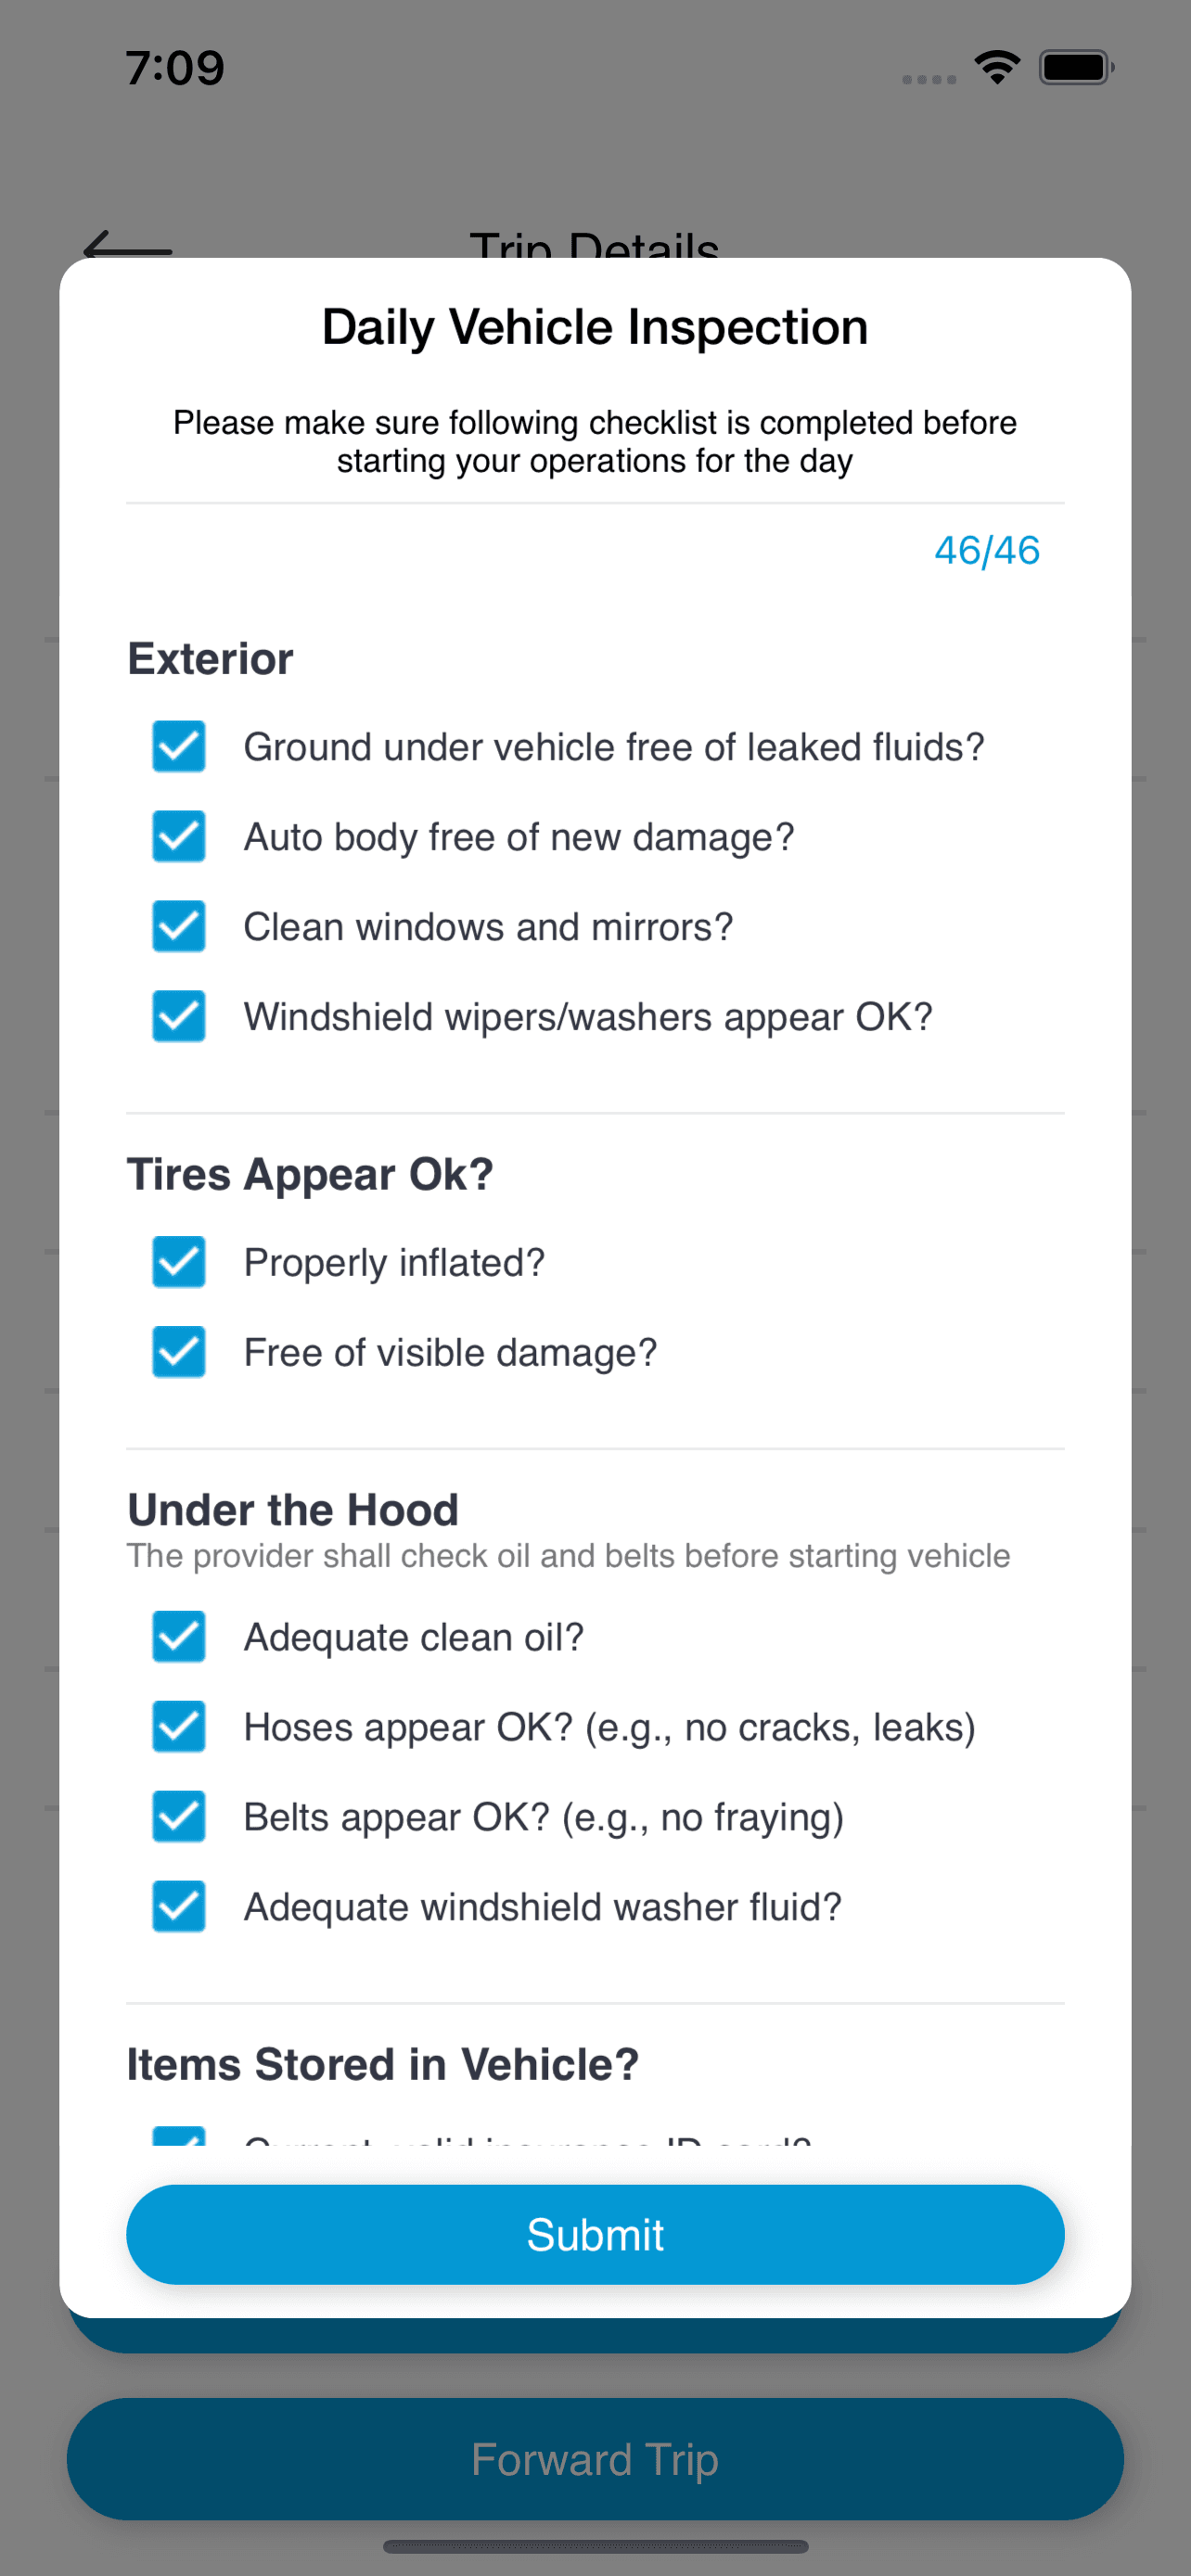Tap the back arrow icon
The image size is (1191, 2576).
click(x=126, y=246)
